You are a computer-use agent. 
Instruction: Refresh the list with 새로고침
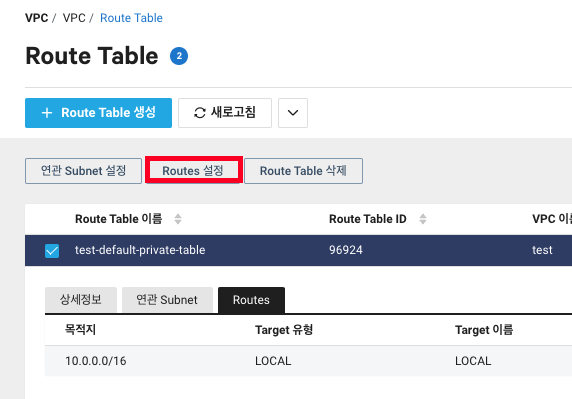coord(225,113)
